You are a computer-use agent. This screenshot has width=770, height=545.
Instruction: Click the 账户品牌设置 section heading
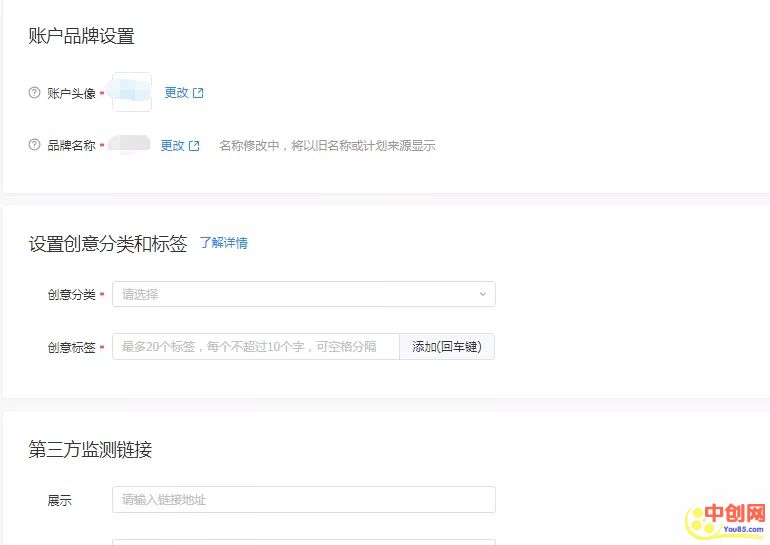pos(81,37)
